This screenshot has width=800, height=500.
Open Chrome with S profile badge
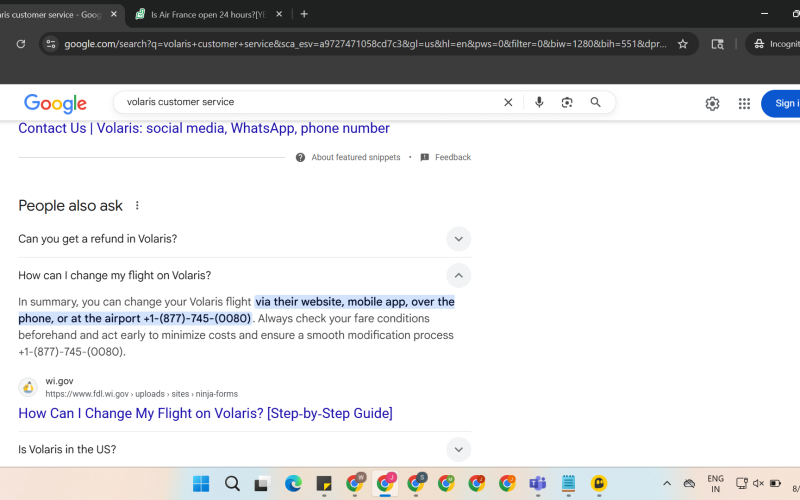tap(416, 482)
